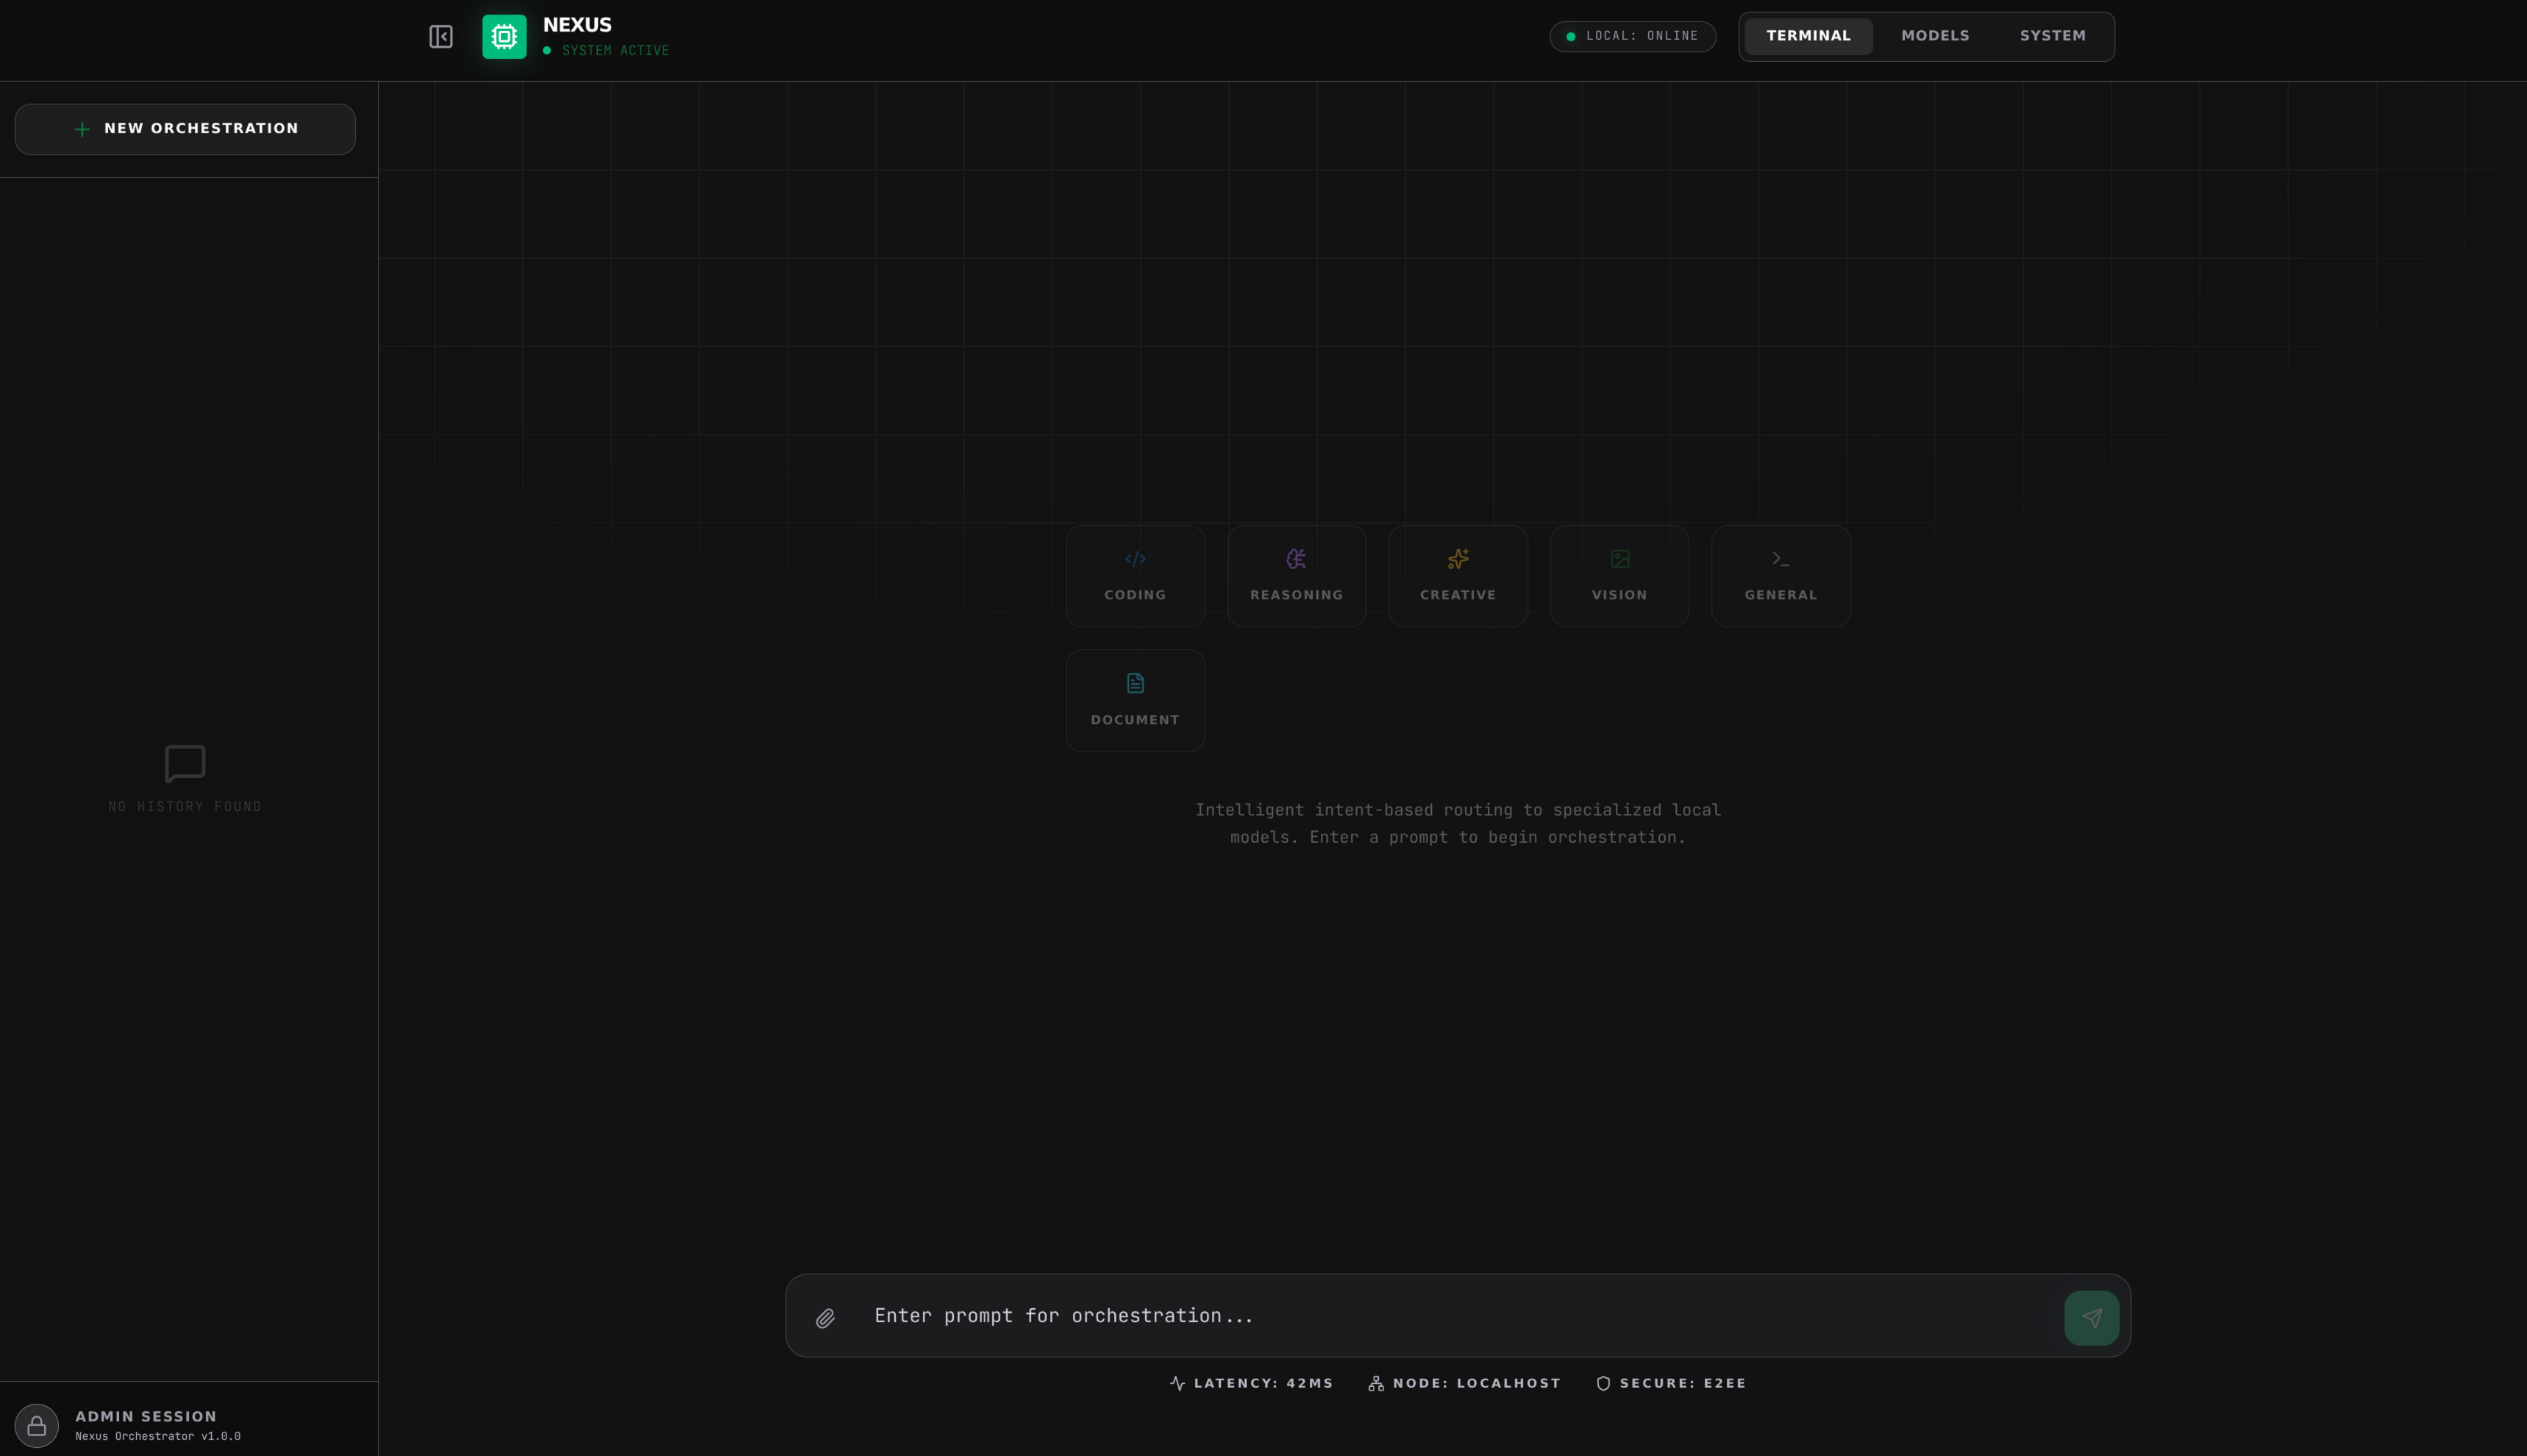Select the Coding category card
Screen dimensions: 2527x1456
[x=1135, y=576]
